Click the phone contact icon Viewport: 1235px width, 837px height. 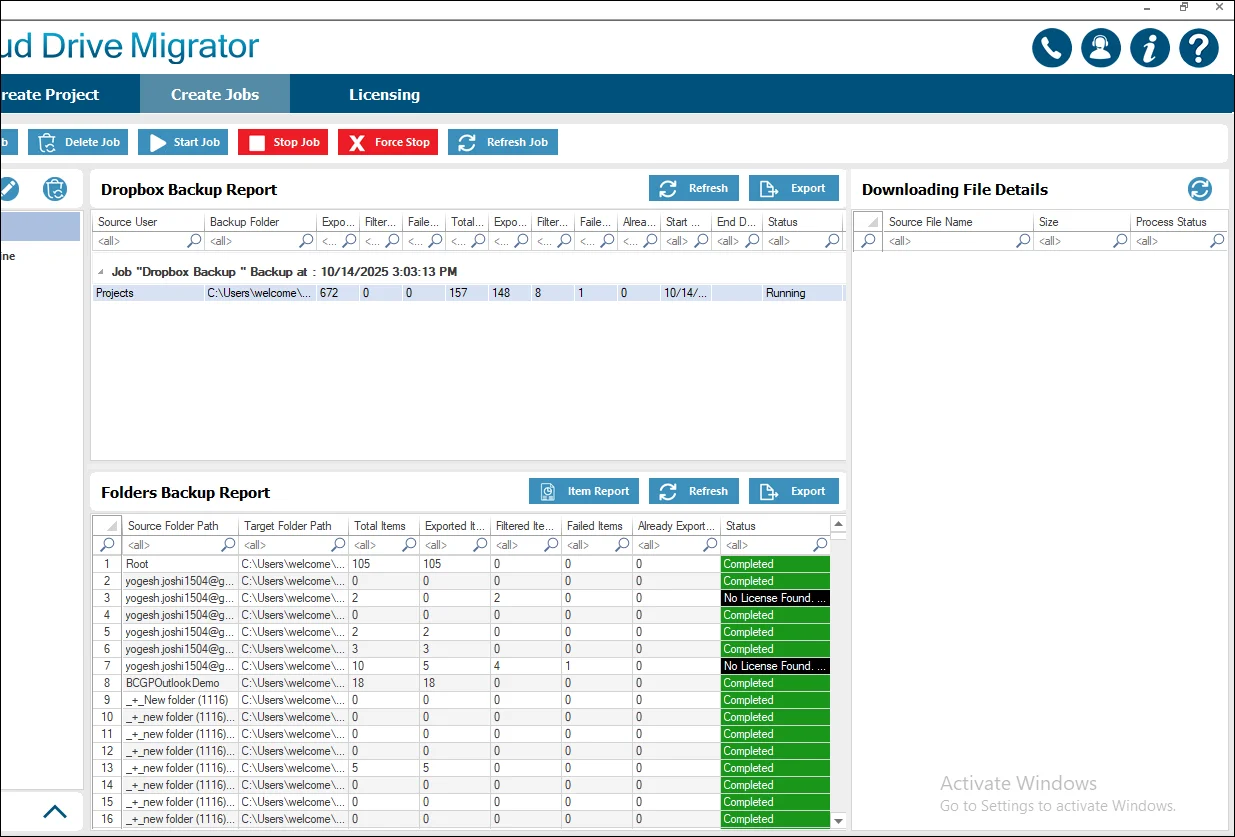pos(1052,48)
